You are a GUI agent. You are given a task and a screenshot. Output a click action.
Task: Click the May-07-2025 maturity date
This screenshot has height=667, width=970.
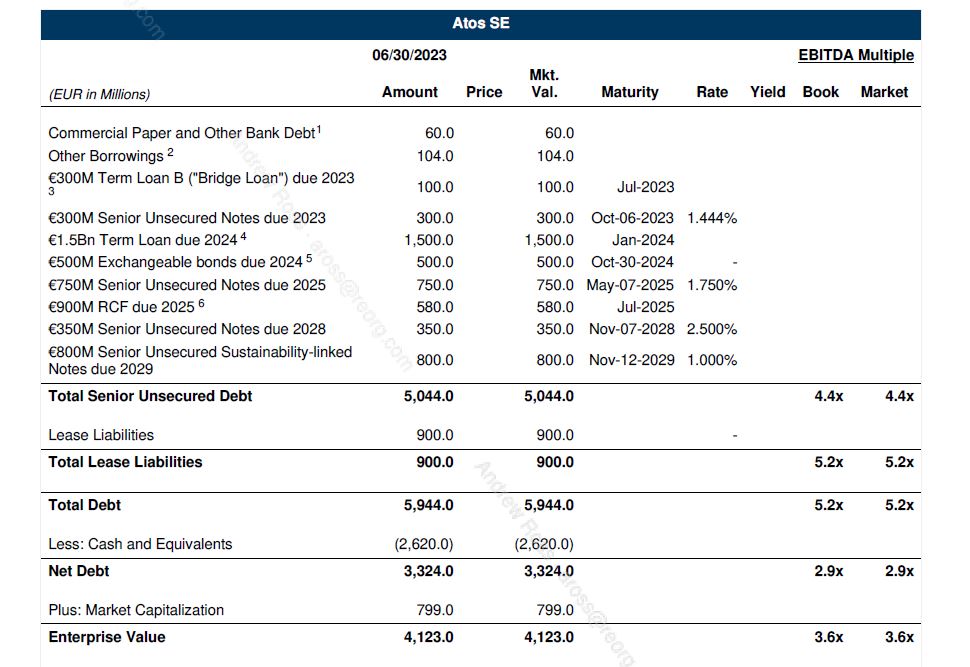[x=630, y=285]
